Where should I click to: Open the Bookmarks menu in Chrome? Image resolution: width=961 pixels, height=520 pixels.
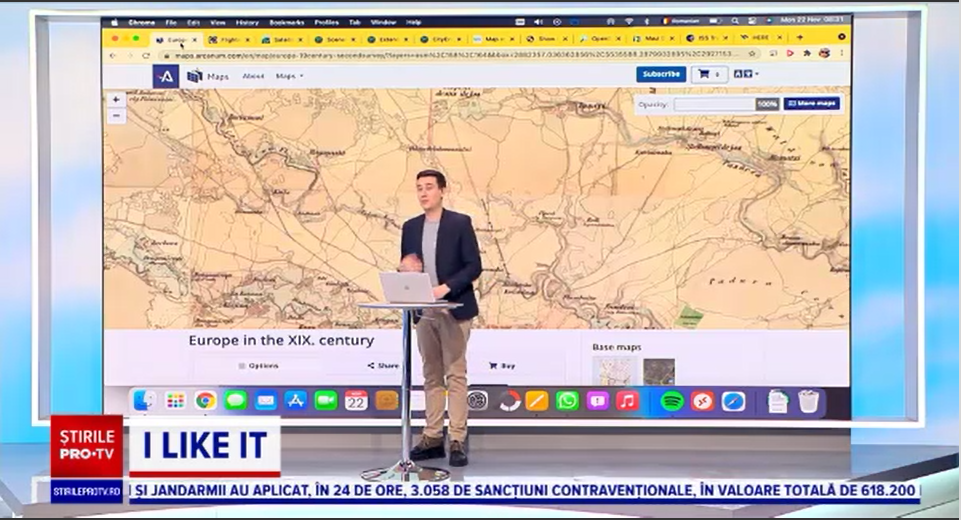286,22
